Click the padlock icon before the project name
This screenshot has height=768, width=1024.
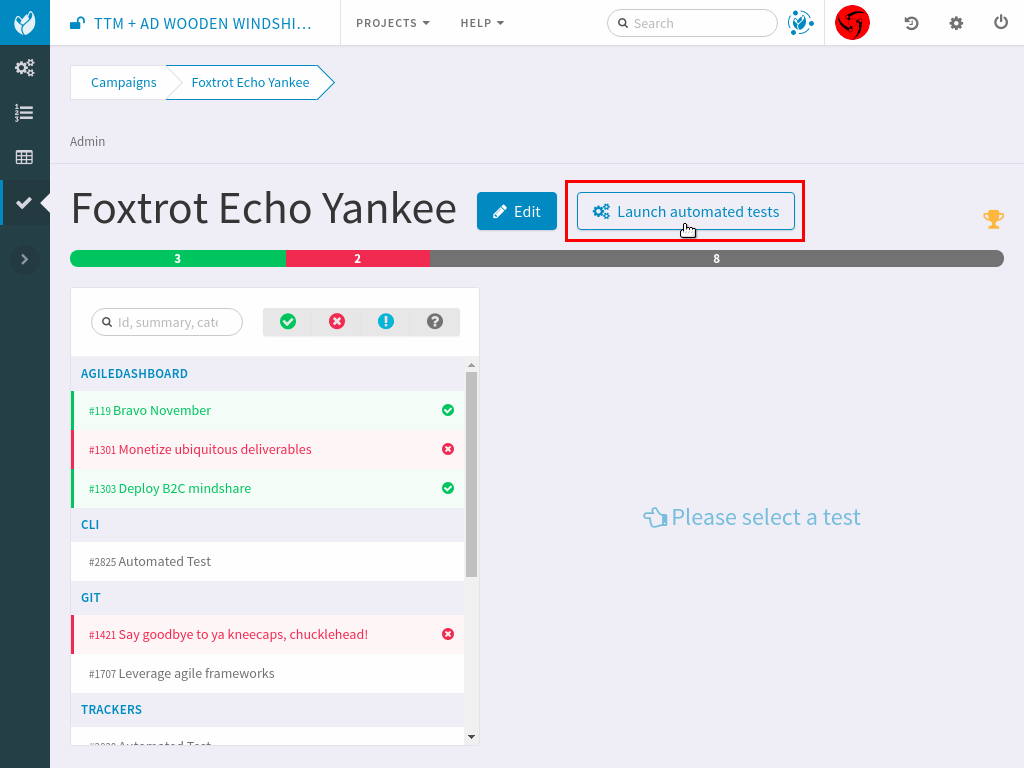77,22
